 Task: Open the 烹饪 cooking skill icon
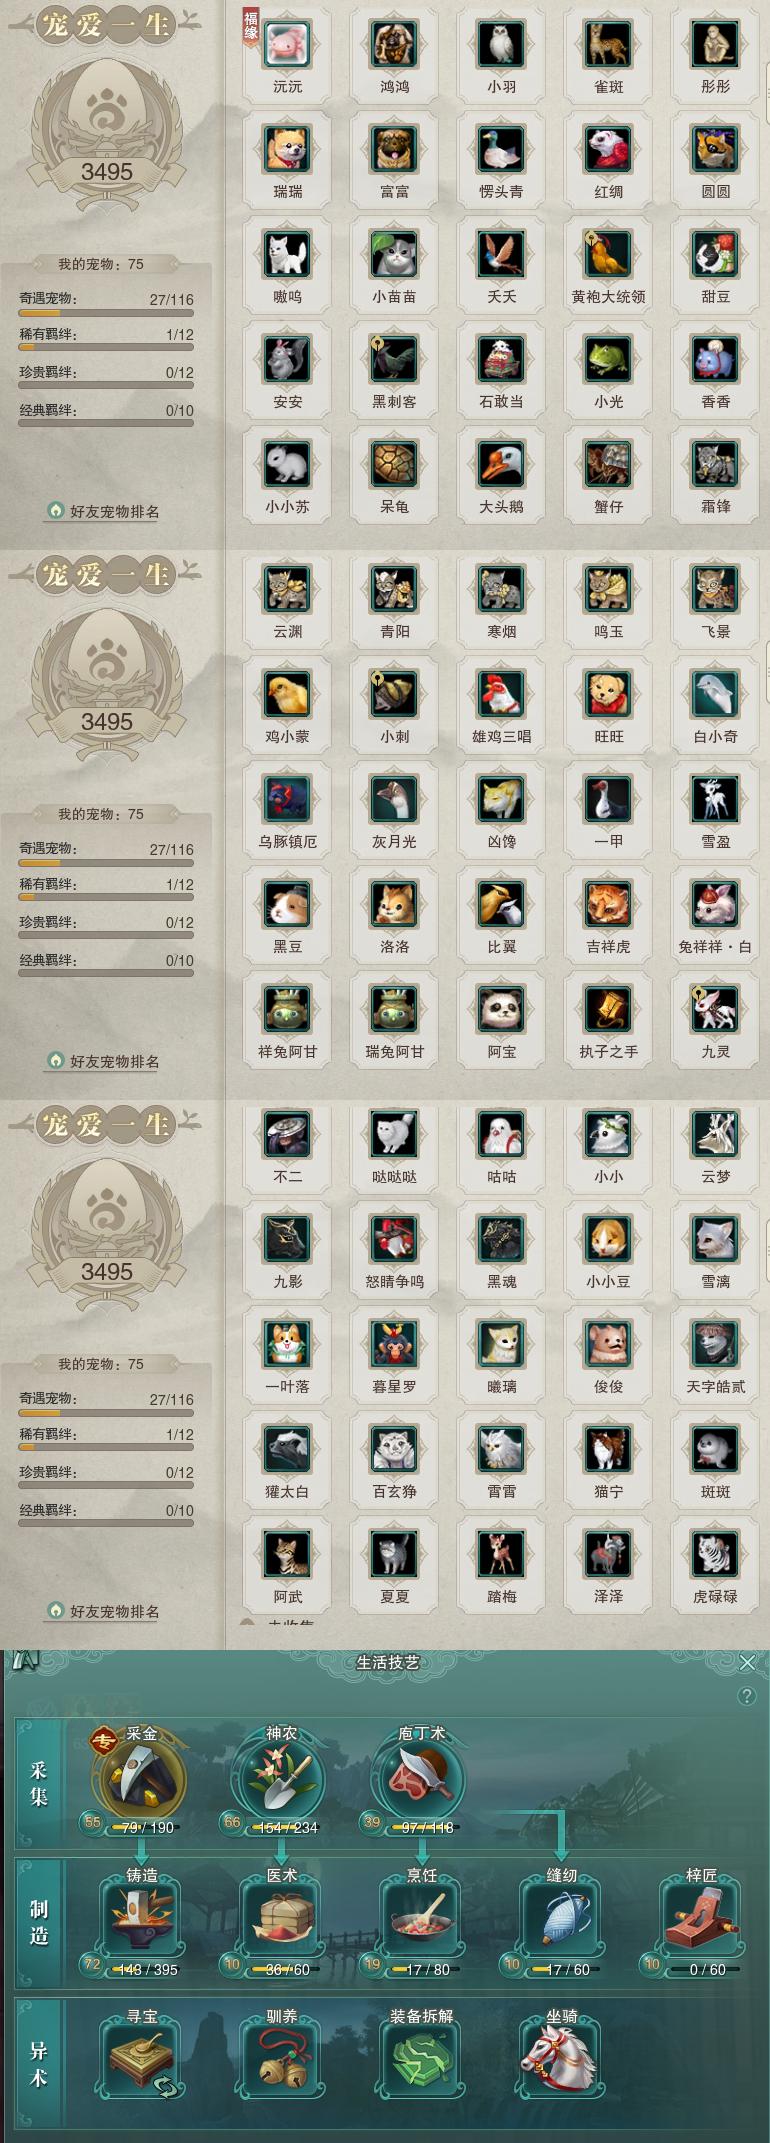(x=421, y=1919)
